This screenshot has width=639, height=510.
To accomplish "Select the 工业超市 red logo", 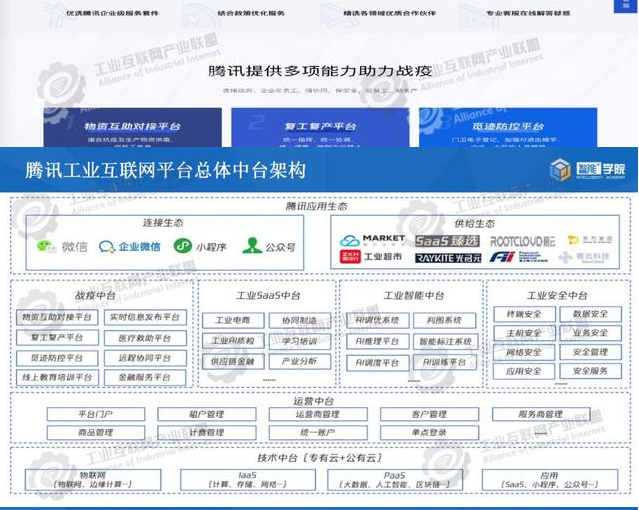I will pos(351,258).
